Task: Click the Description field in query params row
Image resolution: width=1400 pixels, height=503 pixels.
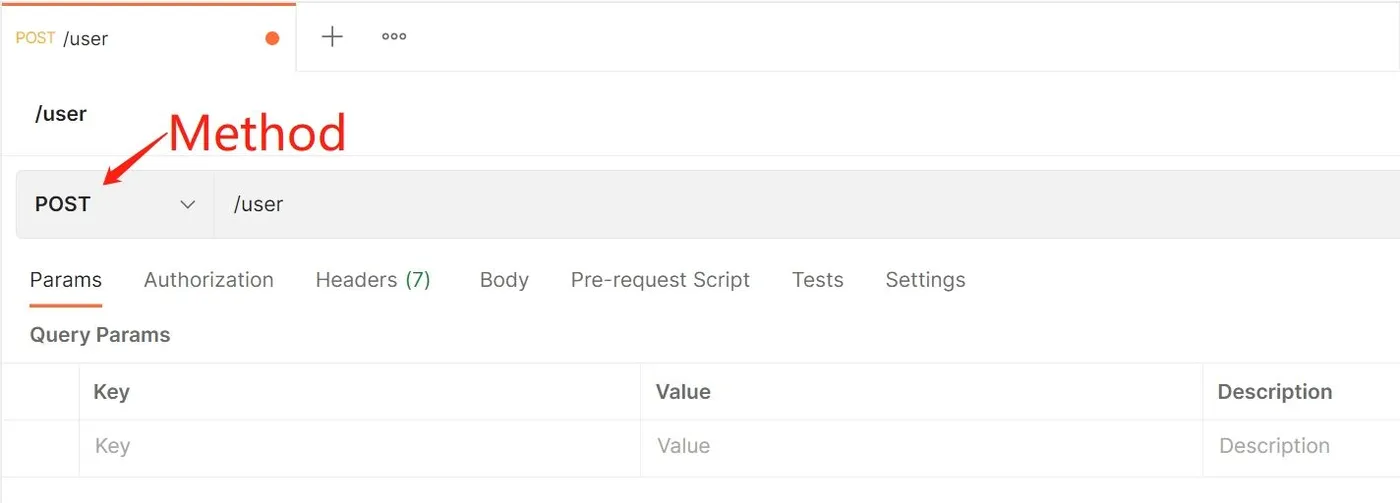Action: (x=1300, y=446)
